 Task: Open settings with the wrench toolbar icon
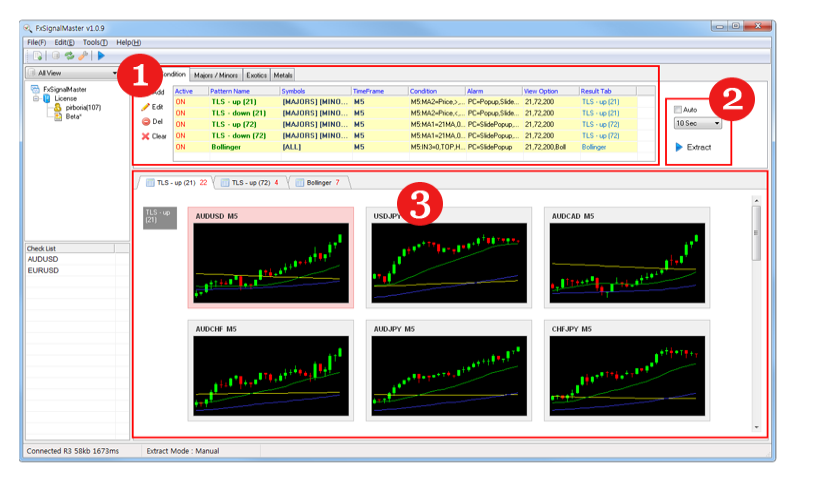point(83,56)
